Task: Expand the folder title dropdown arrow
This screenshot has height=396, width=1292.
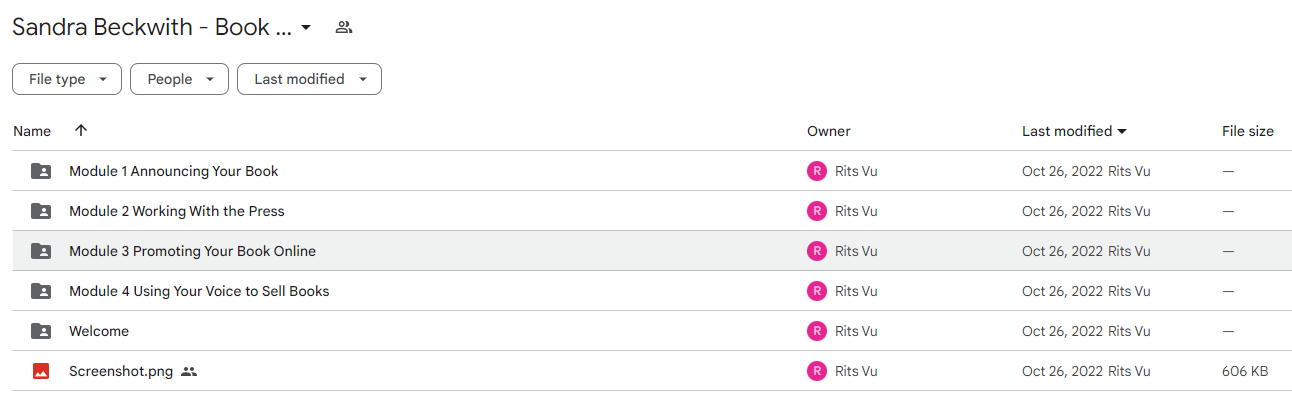Action: click(306, 27)
